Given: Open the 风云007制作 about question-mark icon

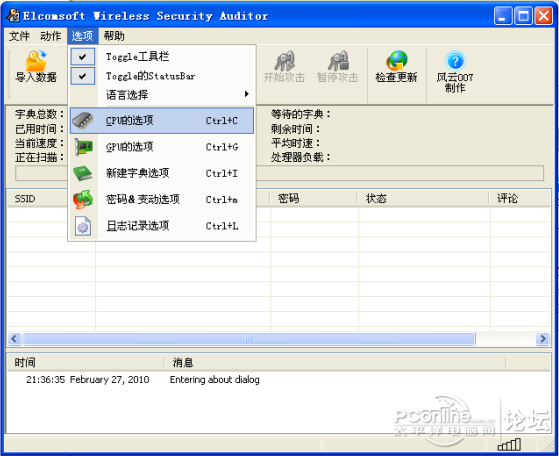Looking at the screenshot, I should point(455,61).
